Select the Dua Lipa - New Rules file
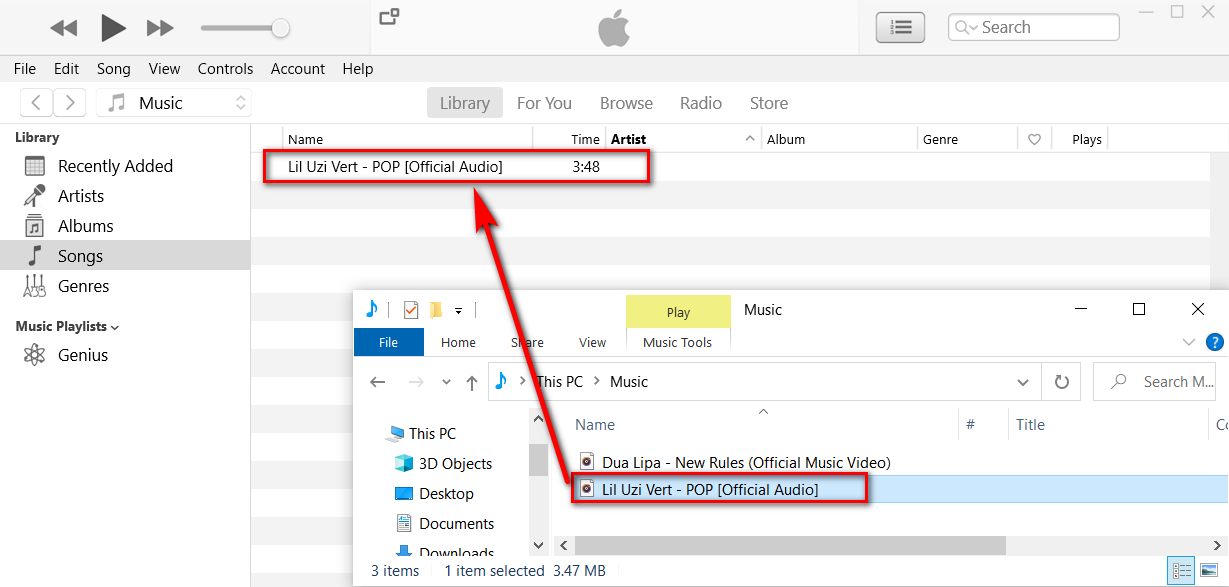1229x587 pixels. (x=745, y=462)
